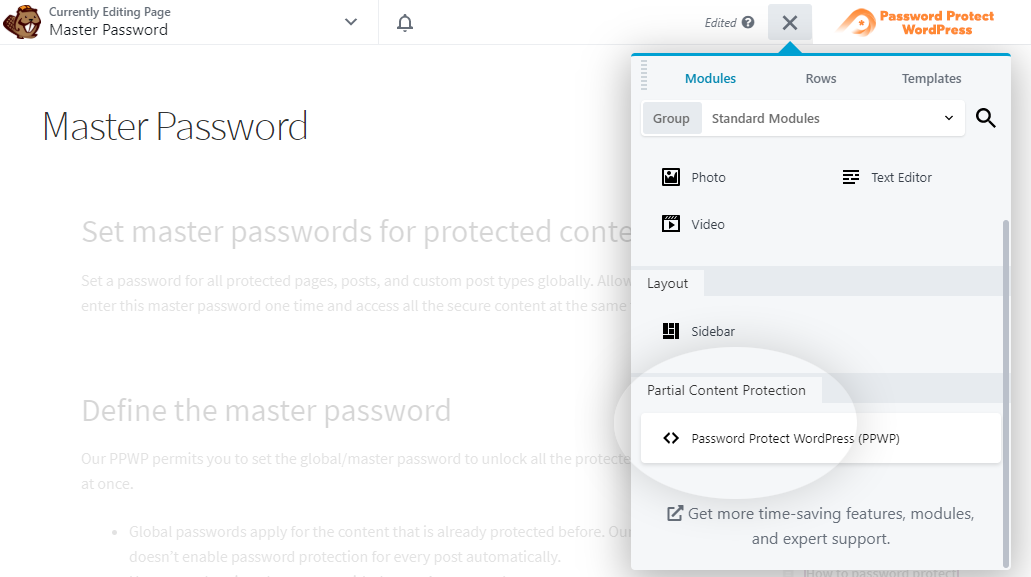Expand the page title chevron menu
Viewport: 1031px width, 577px height.
click(351, 22)
